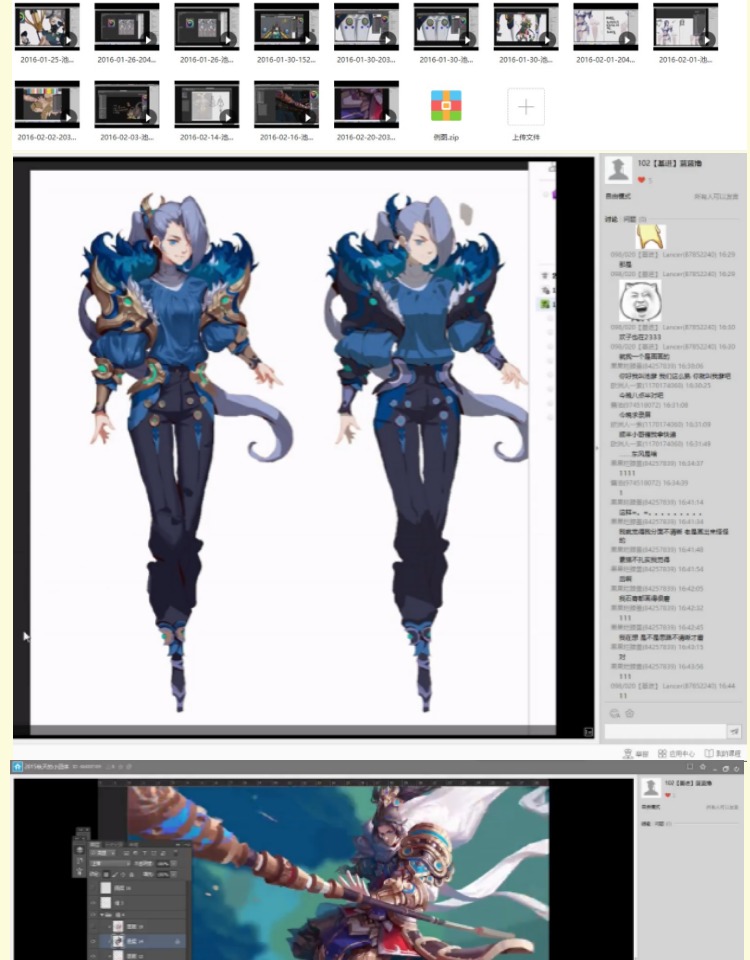Select the 自由模式 label

(618, 197)
